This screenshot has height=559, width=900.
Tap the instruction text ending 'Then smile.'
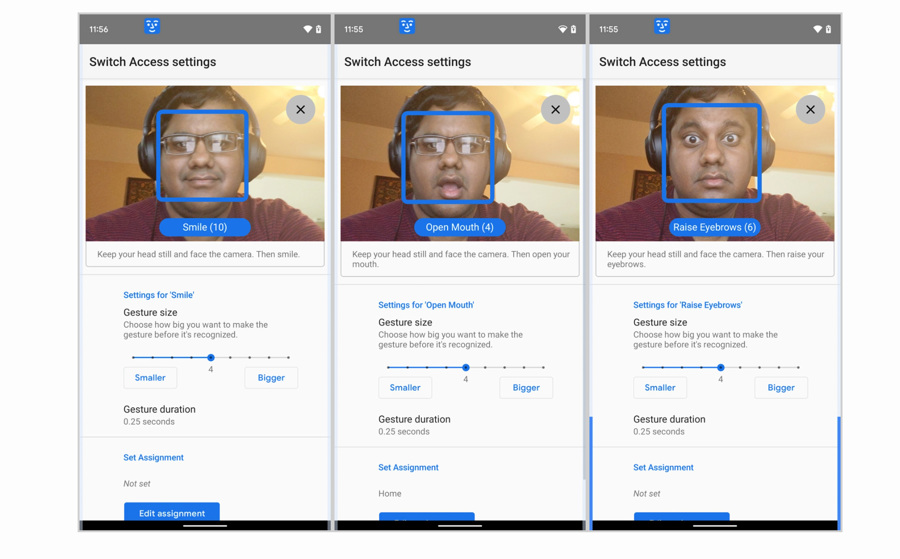[x=199, y=254]
